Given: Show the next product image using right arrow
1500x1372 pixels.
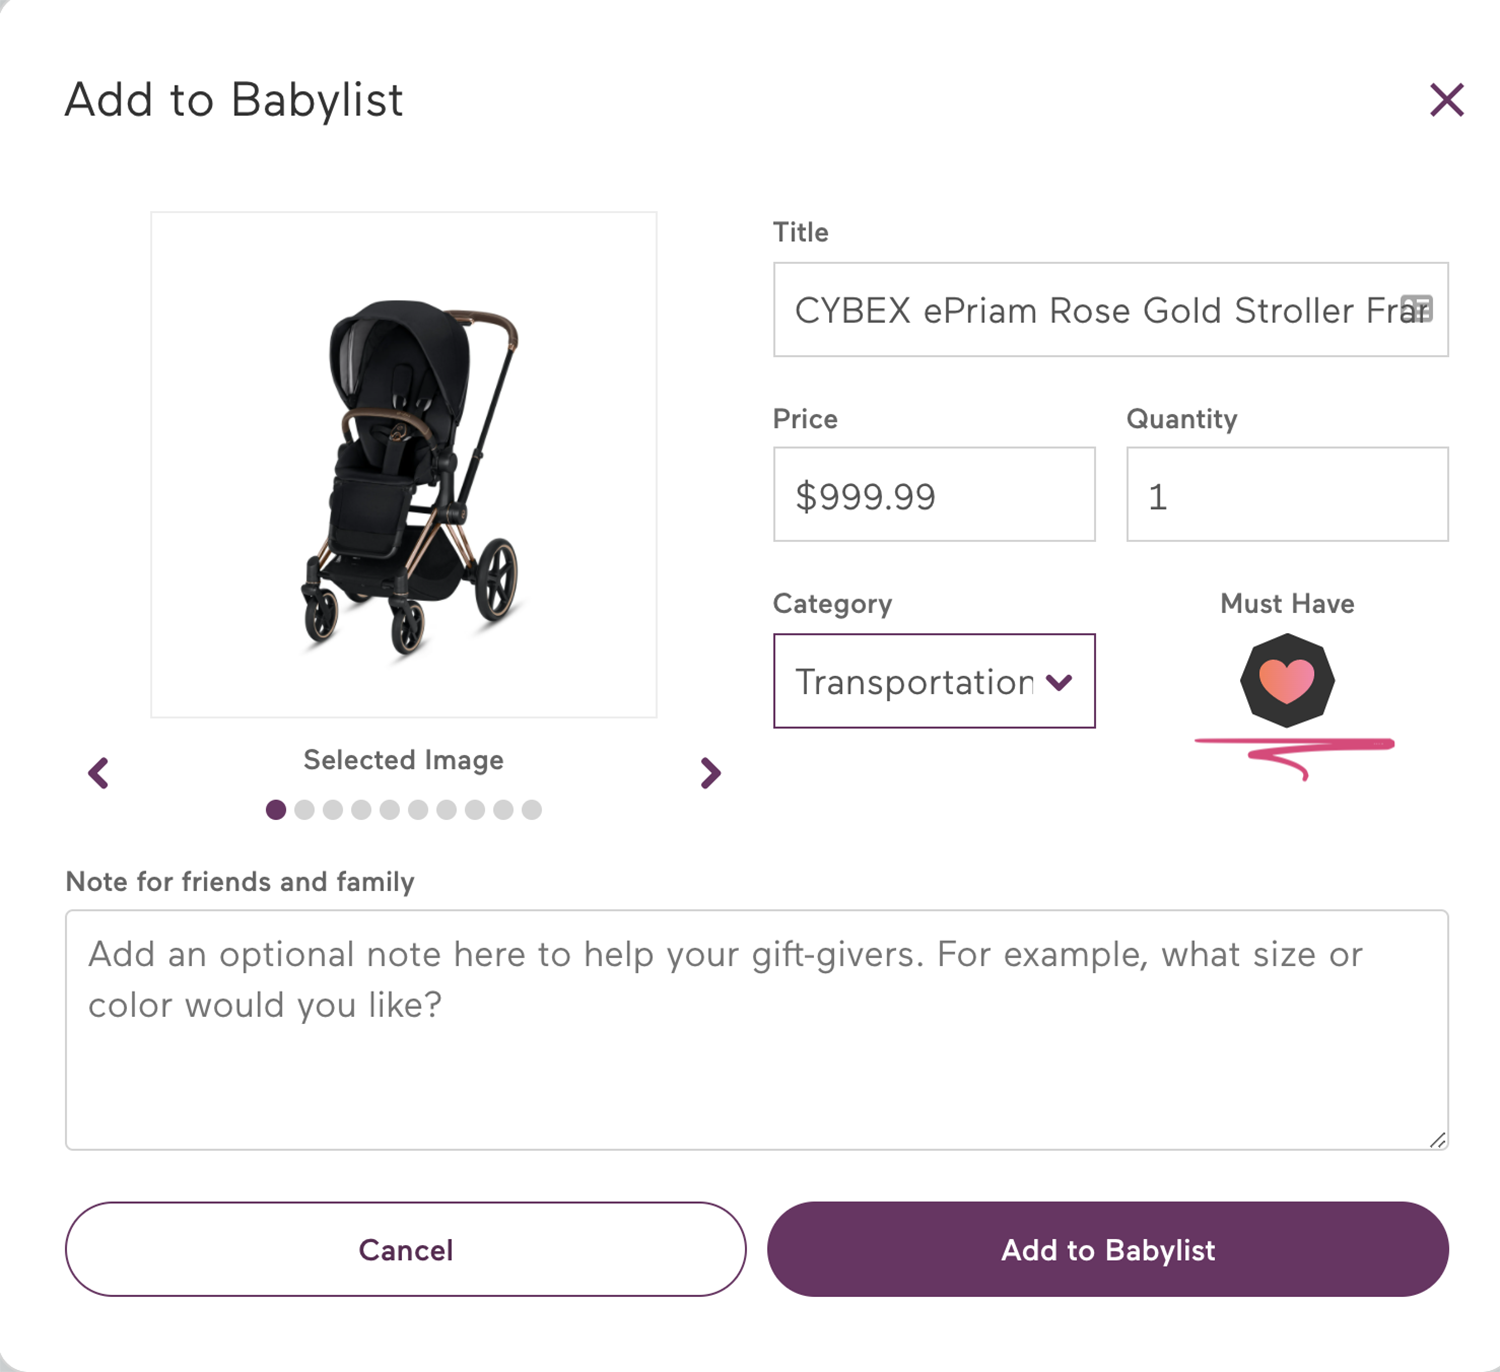Looking at the screenshot, I should click(x=711, y=772).
